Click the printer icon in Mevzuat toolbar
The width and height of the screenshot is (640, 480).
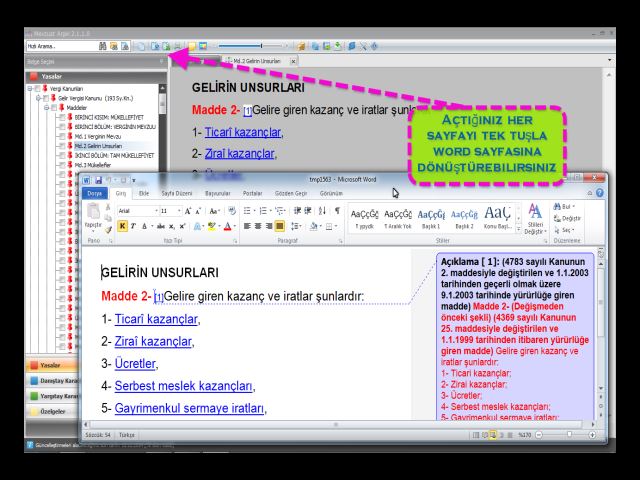(178, 46)
